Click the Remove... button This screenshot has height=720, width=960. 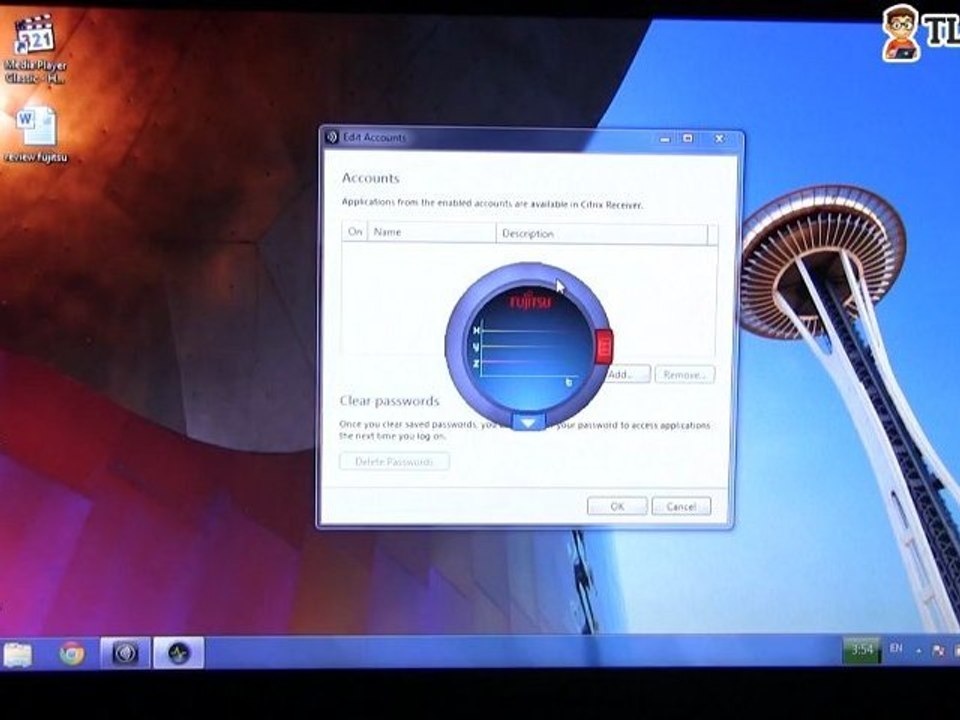(x=684, y=374)
